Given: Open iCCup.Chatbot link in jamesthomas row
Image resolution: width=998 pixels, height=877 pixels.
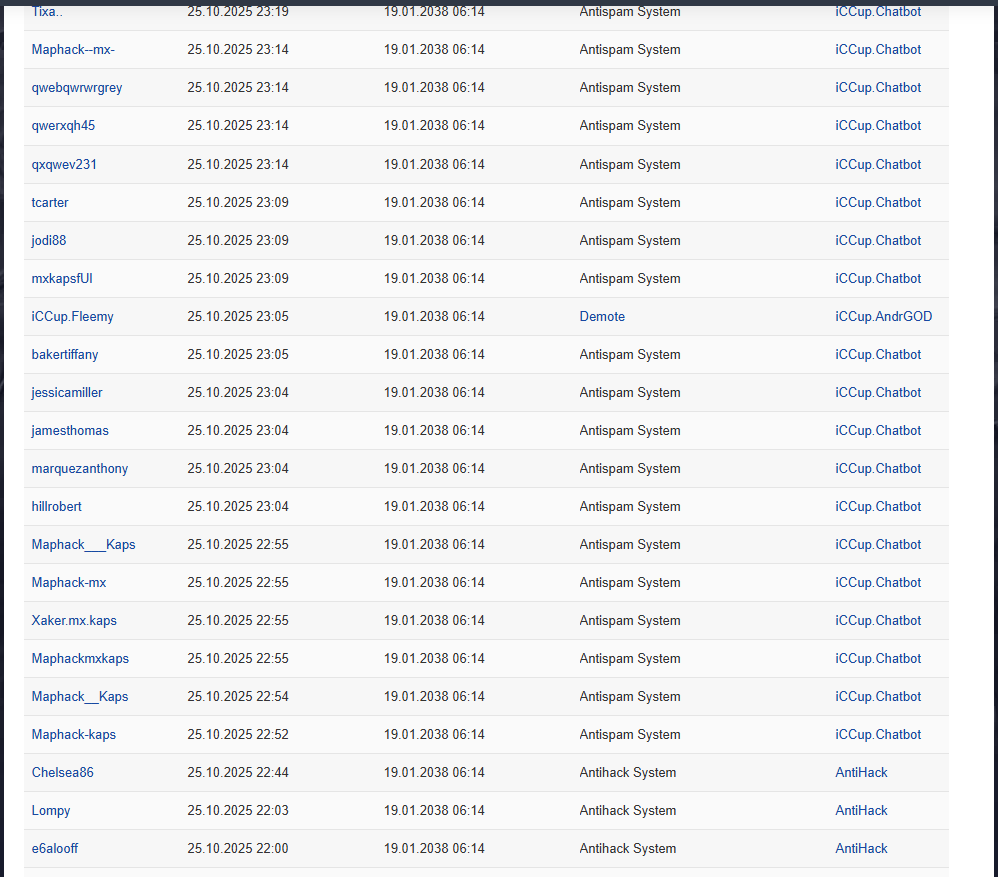Looking at the screenshot, I should [878, 431].
